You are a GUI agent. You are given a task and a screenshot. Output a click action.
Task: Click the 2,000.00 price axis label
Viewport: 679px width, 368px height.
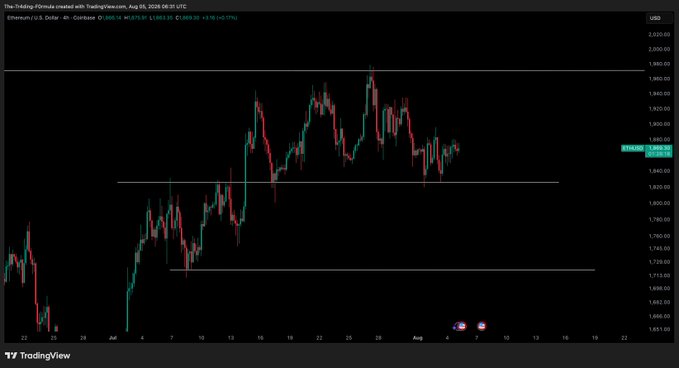pos(659,49)
